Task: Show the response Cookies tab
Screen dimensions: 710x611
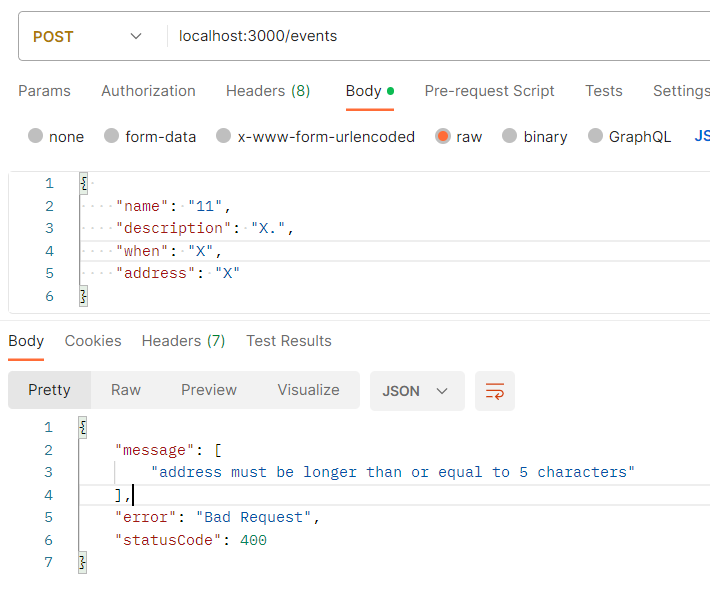Action: (x=93, y=341)
